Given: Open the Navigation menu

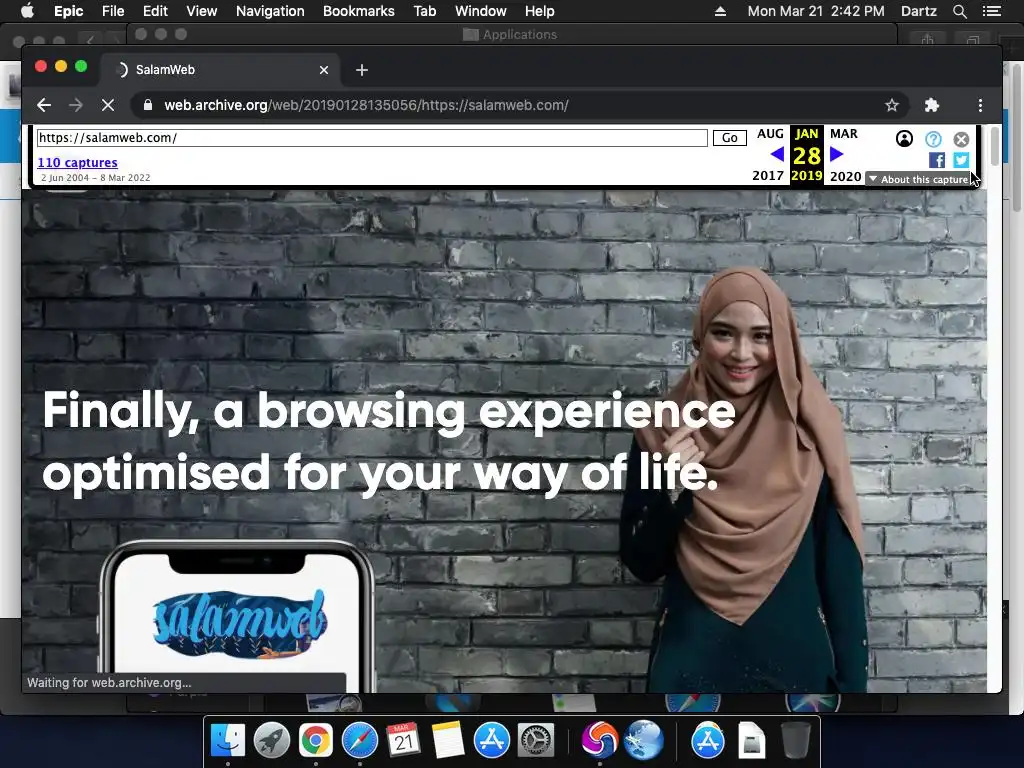Looking at the screenshot, I should [x=270, y=11].
